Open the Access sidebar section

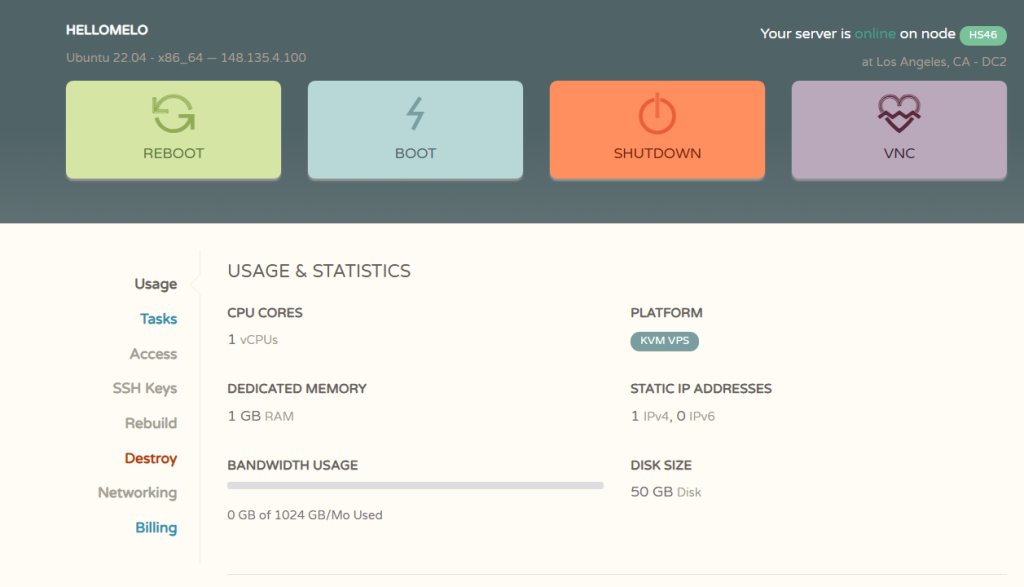[x=153, y=354]
